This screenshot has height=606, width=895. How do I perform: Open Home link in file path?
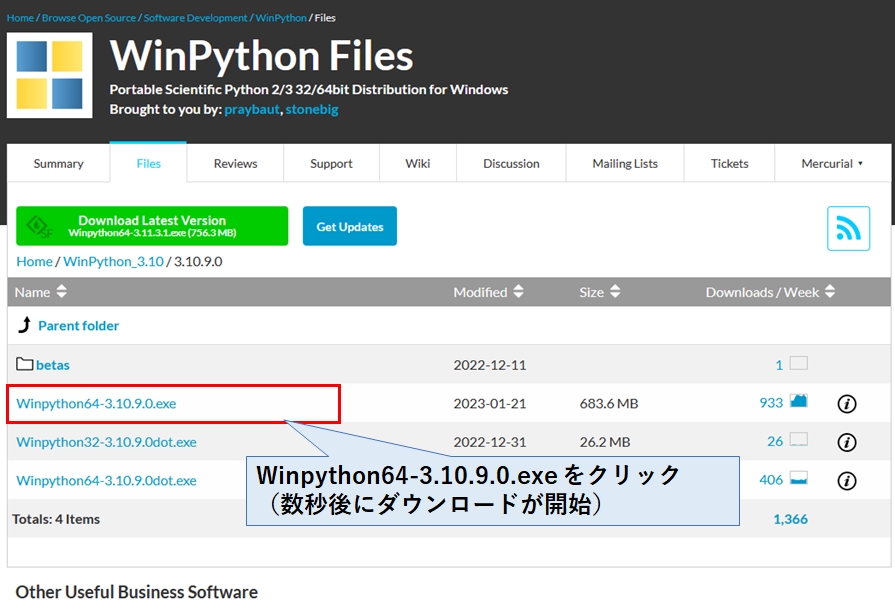click(x=34, y=261)
